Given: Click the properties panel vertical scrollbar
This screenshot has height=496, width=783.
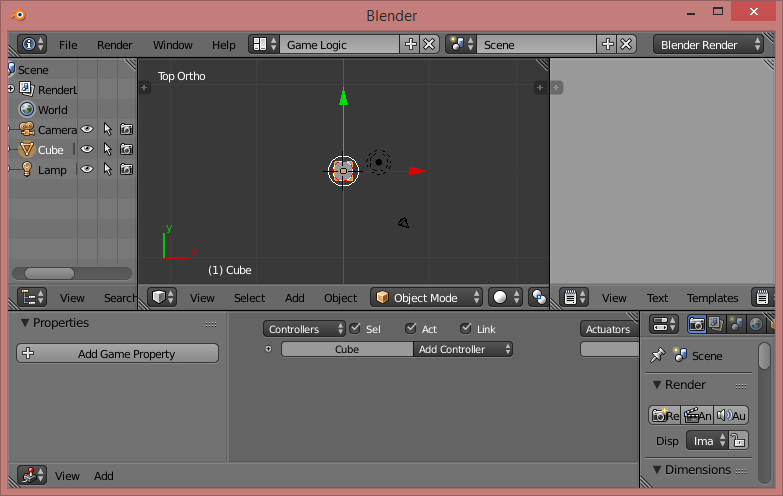Looking at the screenshot, I should coord(765,356).
